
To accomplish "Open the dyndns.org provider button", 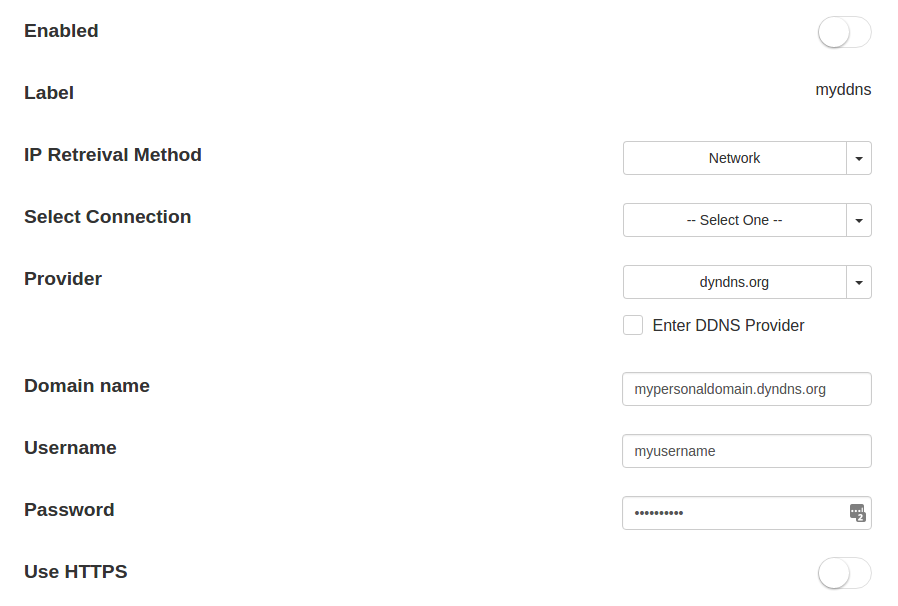I will (x=734, y=282).
